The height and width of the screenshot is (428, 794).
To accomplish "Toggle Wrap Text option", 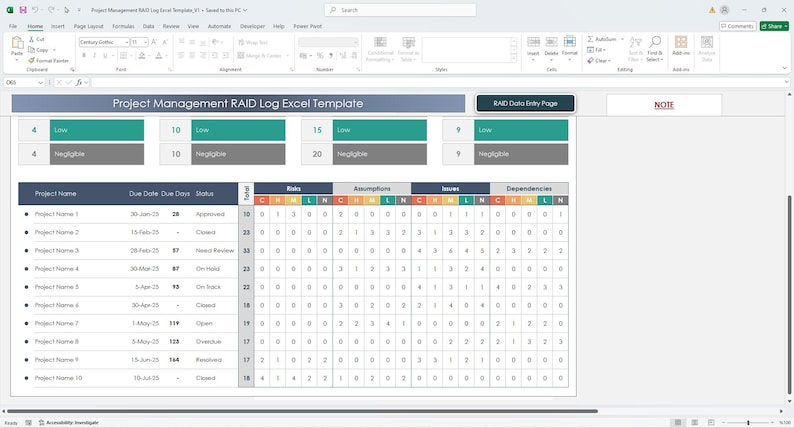I will (x=253, y=43).
